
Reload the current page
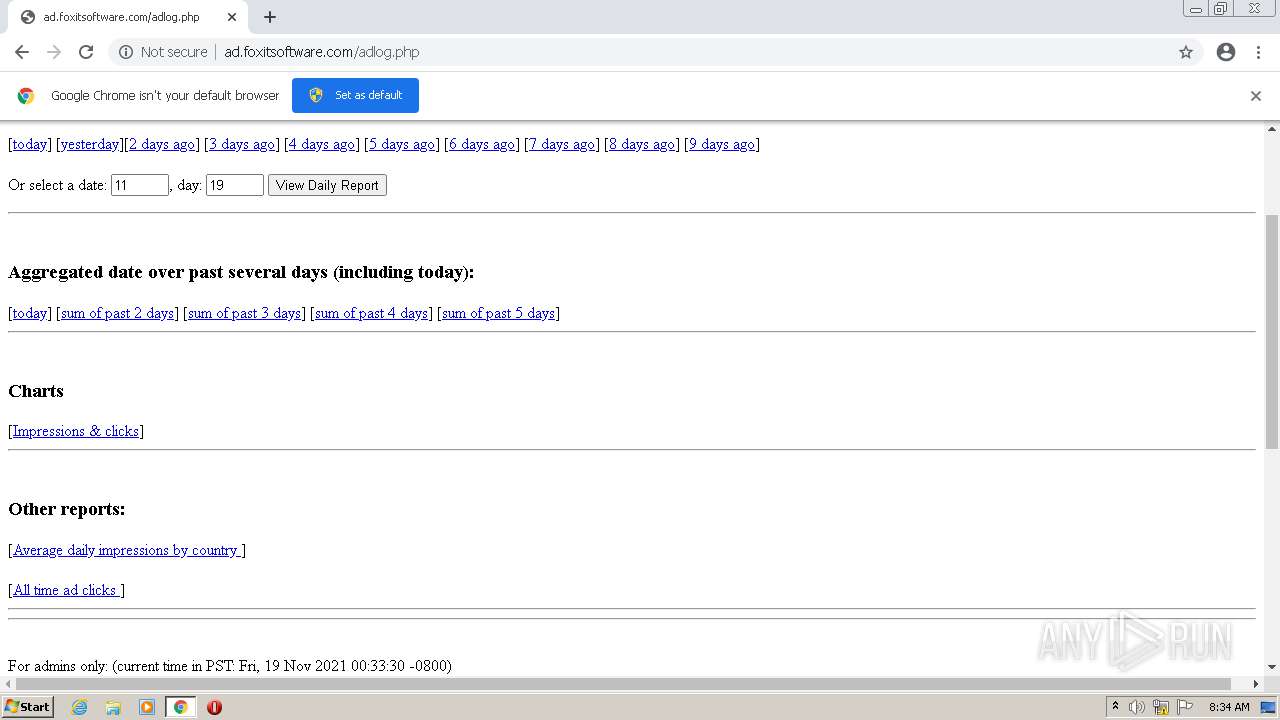click(x=86, y=52)
